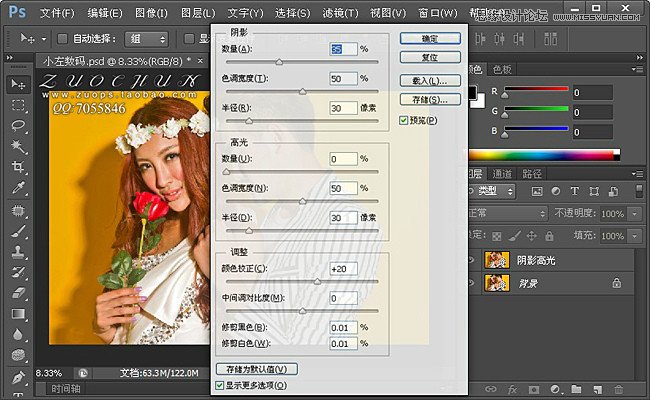Viewport: 650px width, 400px height.
Task: Pick the Magic Wand tool
Action: coord(18,146)
